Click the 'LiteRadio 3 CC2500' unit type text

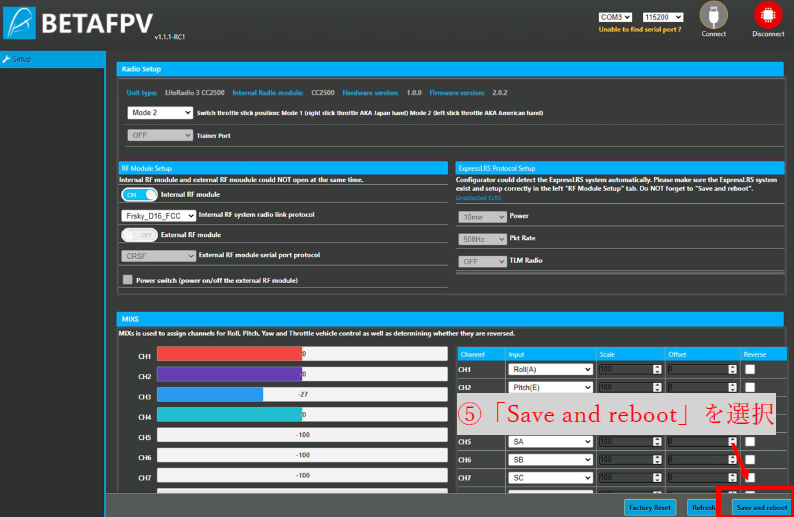pos(194,93)
